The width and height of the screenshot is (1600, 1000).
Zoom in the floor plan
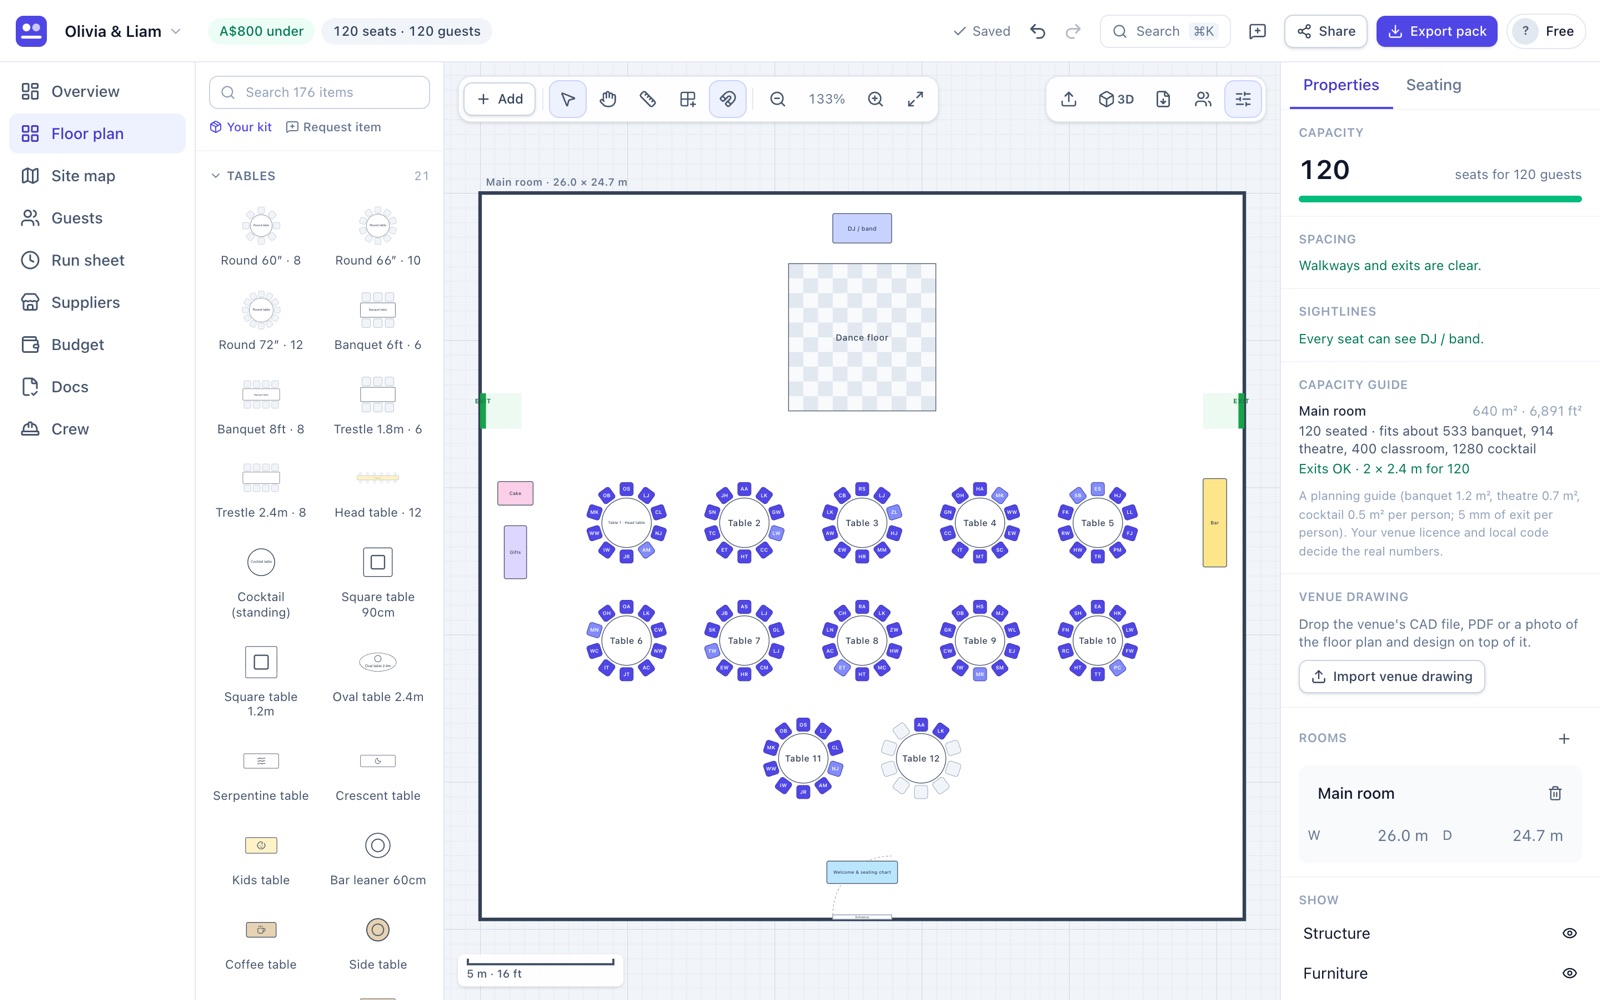(x=876, y=99)
